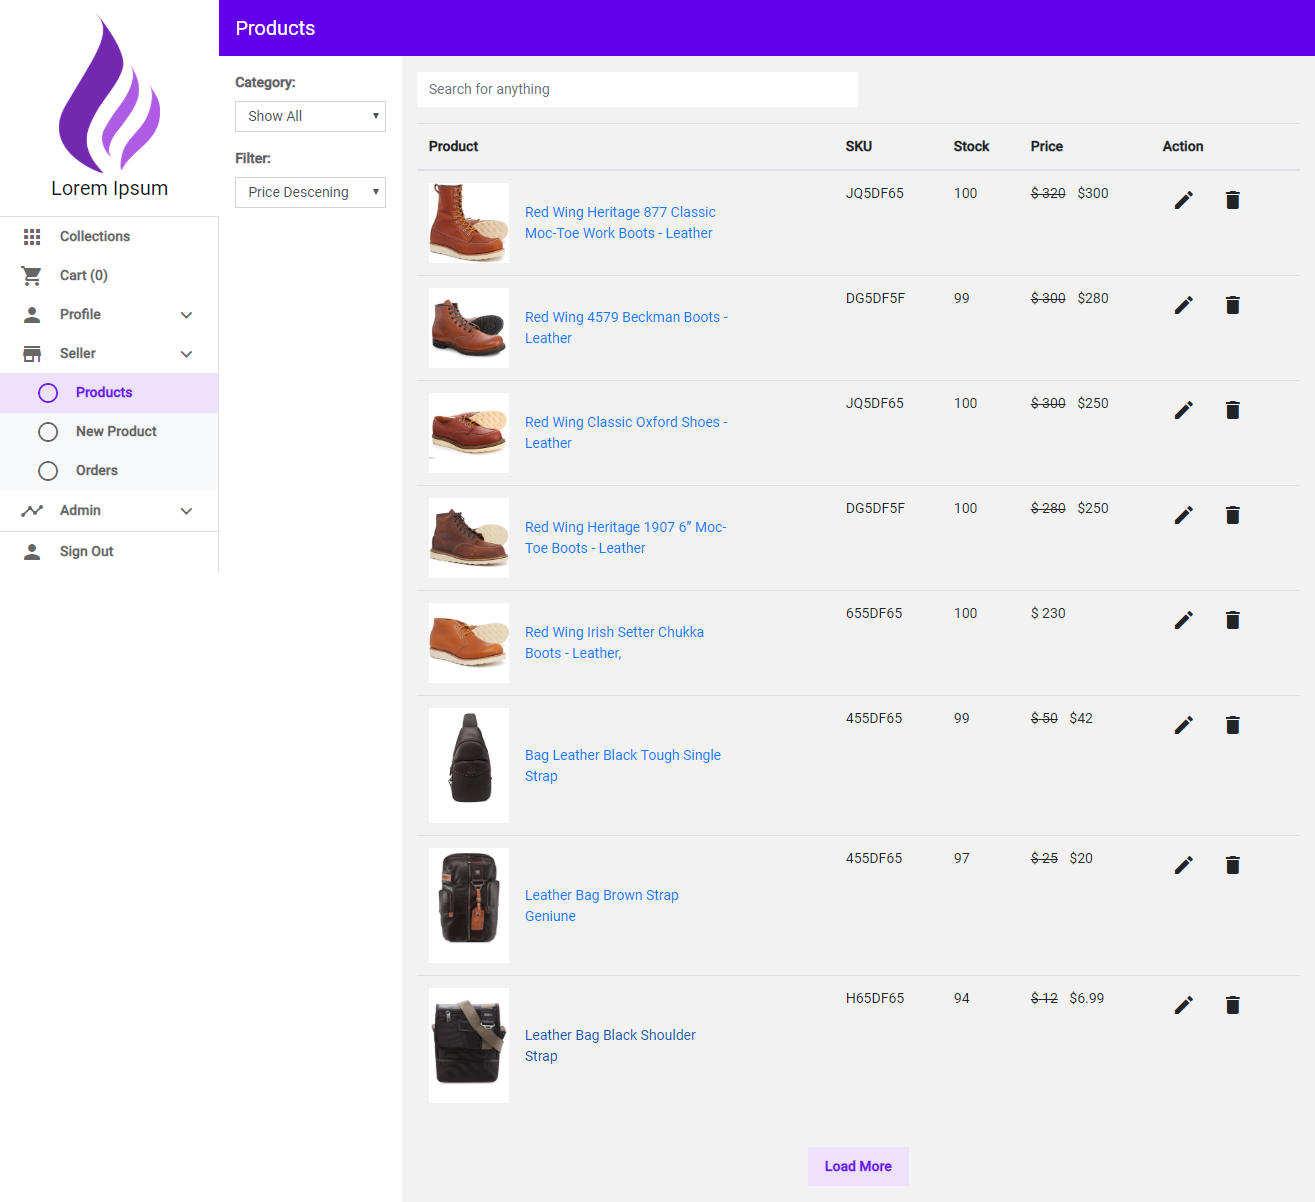The width and height of the screenshot is (1315, 1202).
Task: Click the Load More button
Action: coord(857,1166)
